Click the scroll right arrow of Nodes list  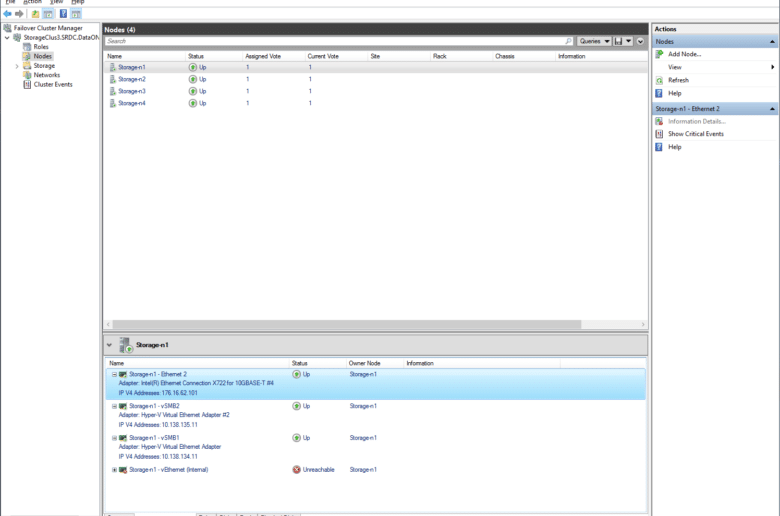pyautogui.click(x=643, y=324)
